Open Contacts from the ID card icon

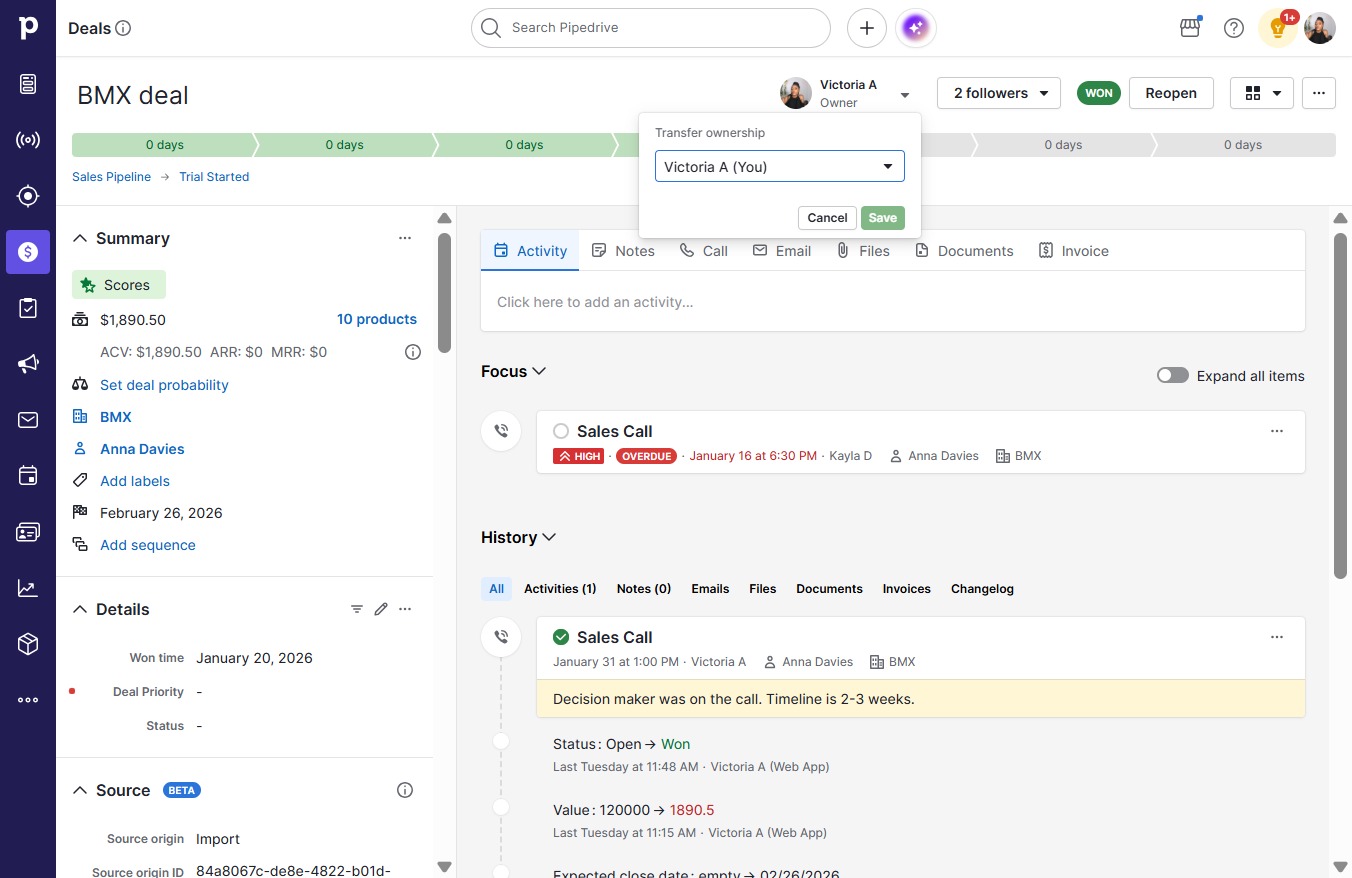pyautogui.click(x=28, y=532)
